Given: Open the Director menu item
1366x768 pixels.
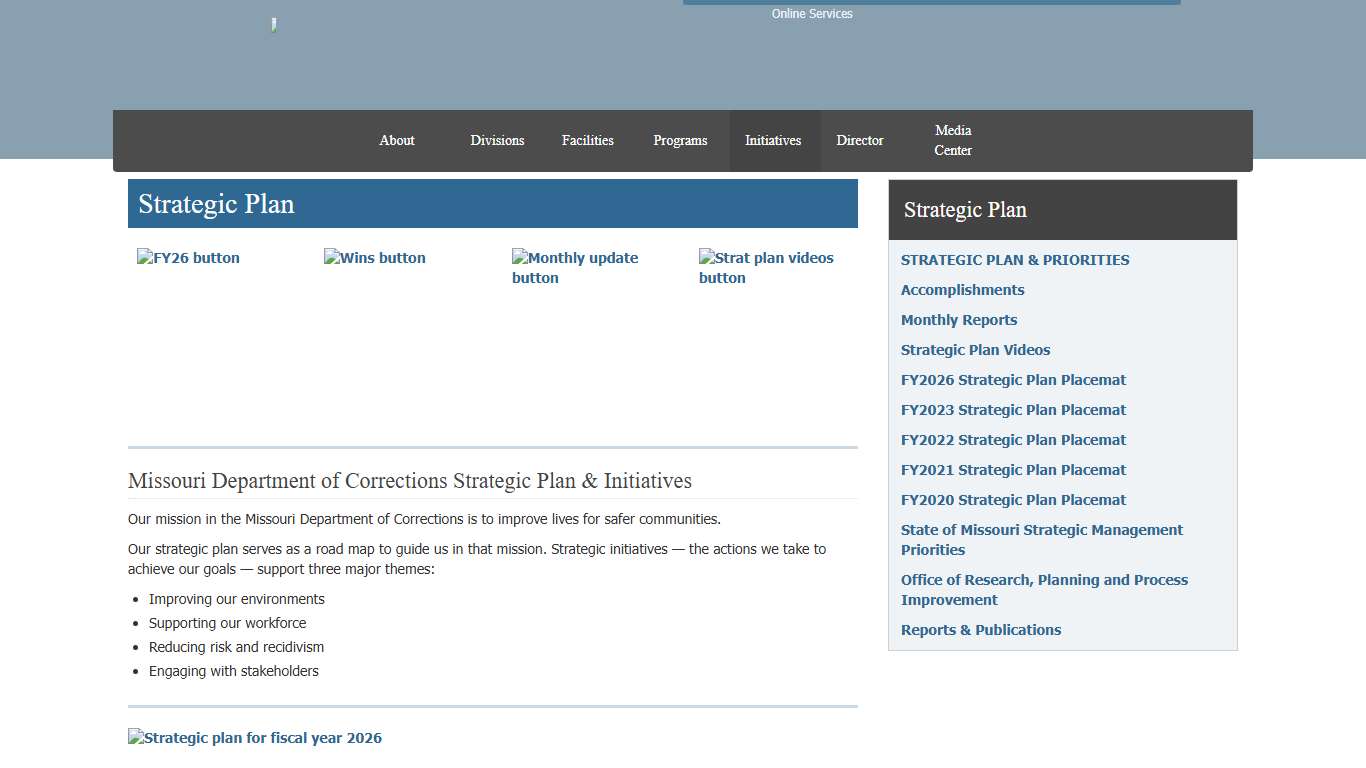Looking at the screenshot, I should click(x=860, y=140).
